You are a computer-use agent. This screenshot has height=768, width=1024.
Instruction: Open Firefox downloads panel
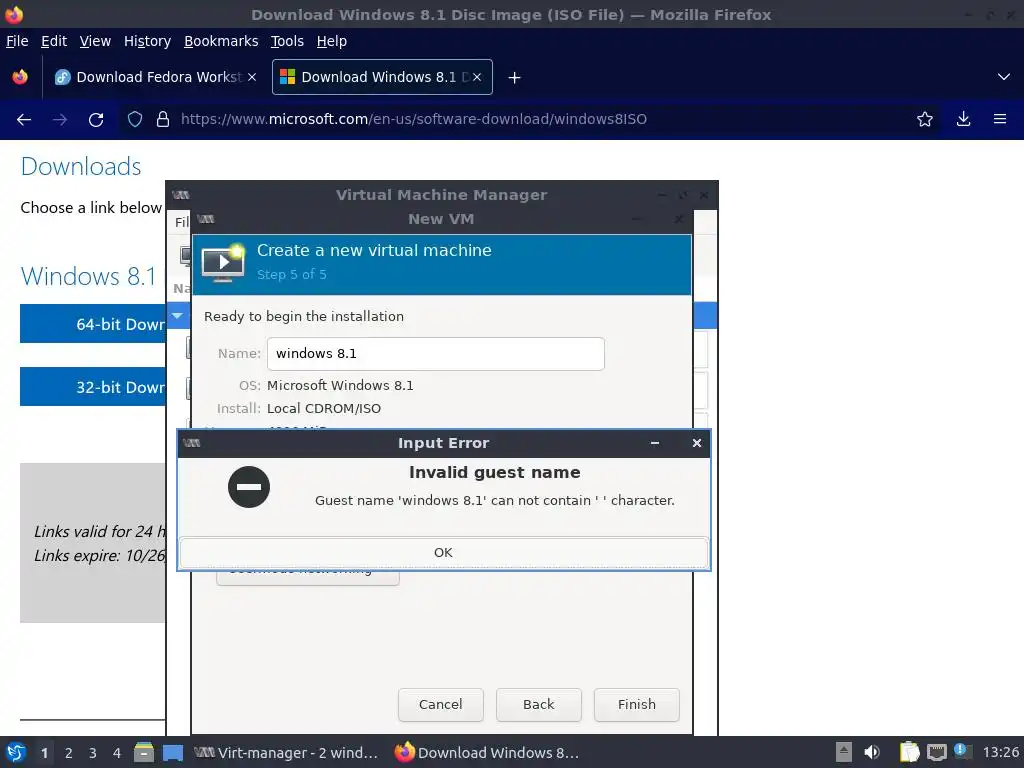point(963,120)
